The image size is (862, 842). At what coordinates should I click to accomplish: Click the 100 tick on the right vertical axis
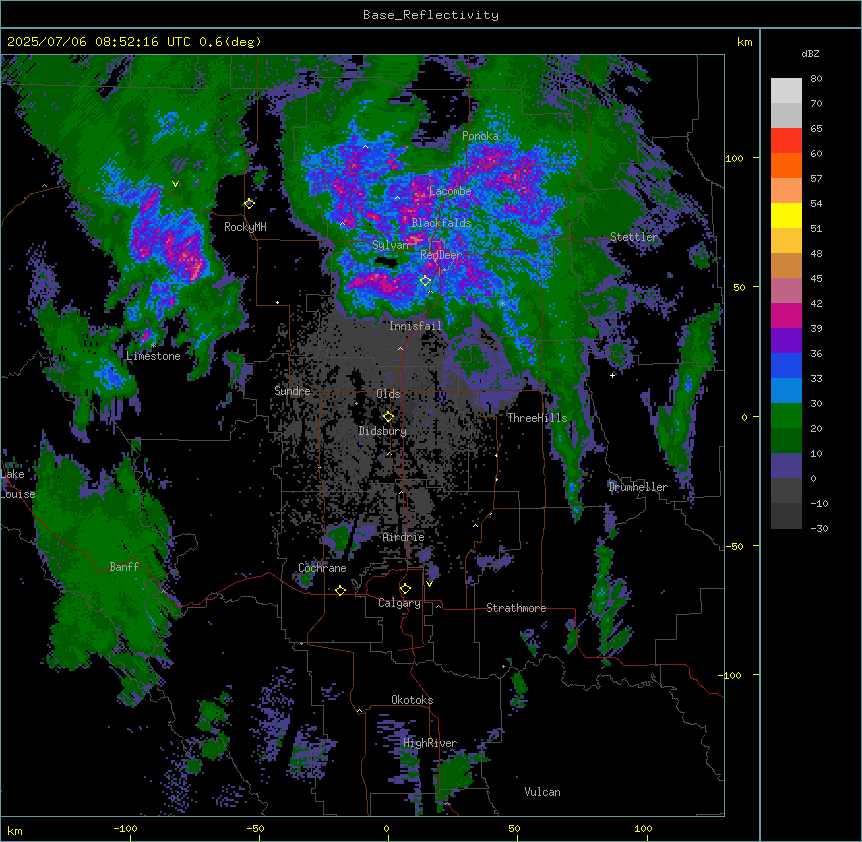[x=734, y=158]
